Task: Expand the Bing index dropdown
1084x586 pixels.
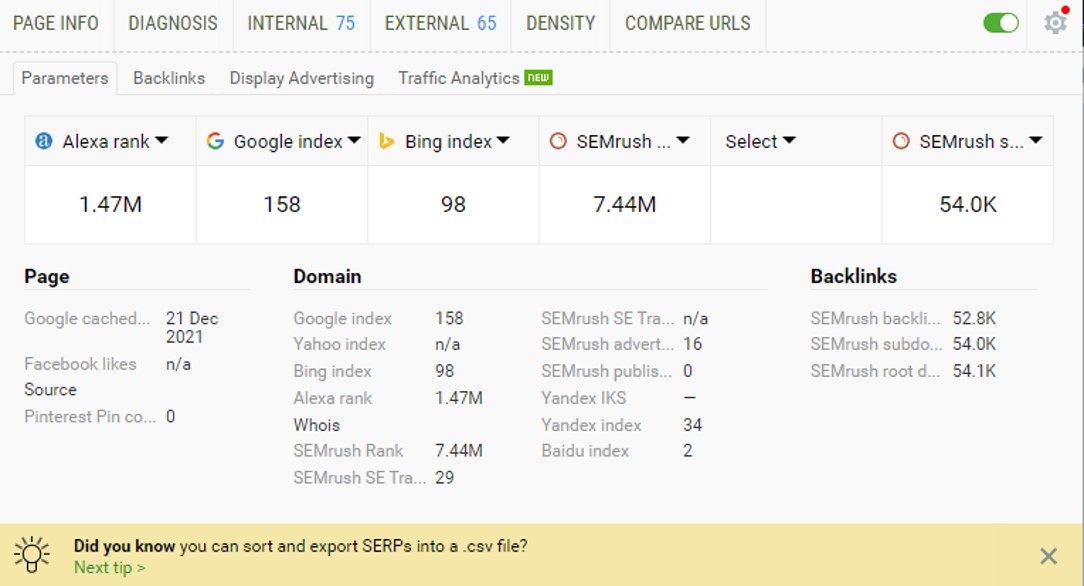Action: (x=503, y=140)
